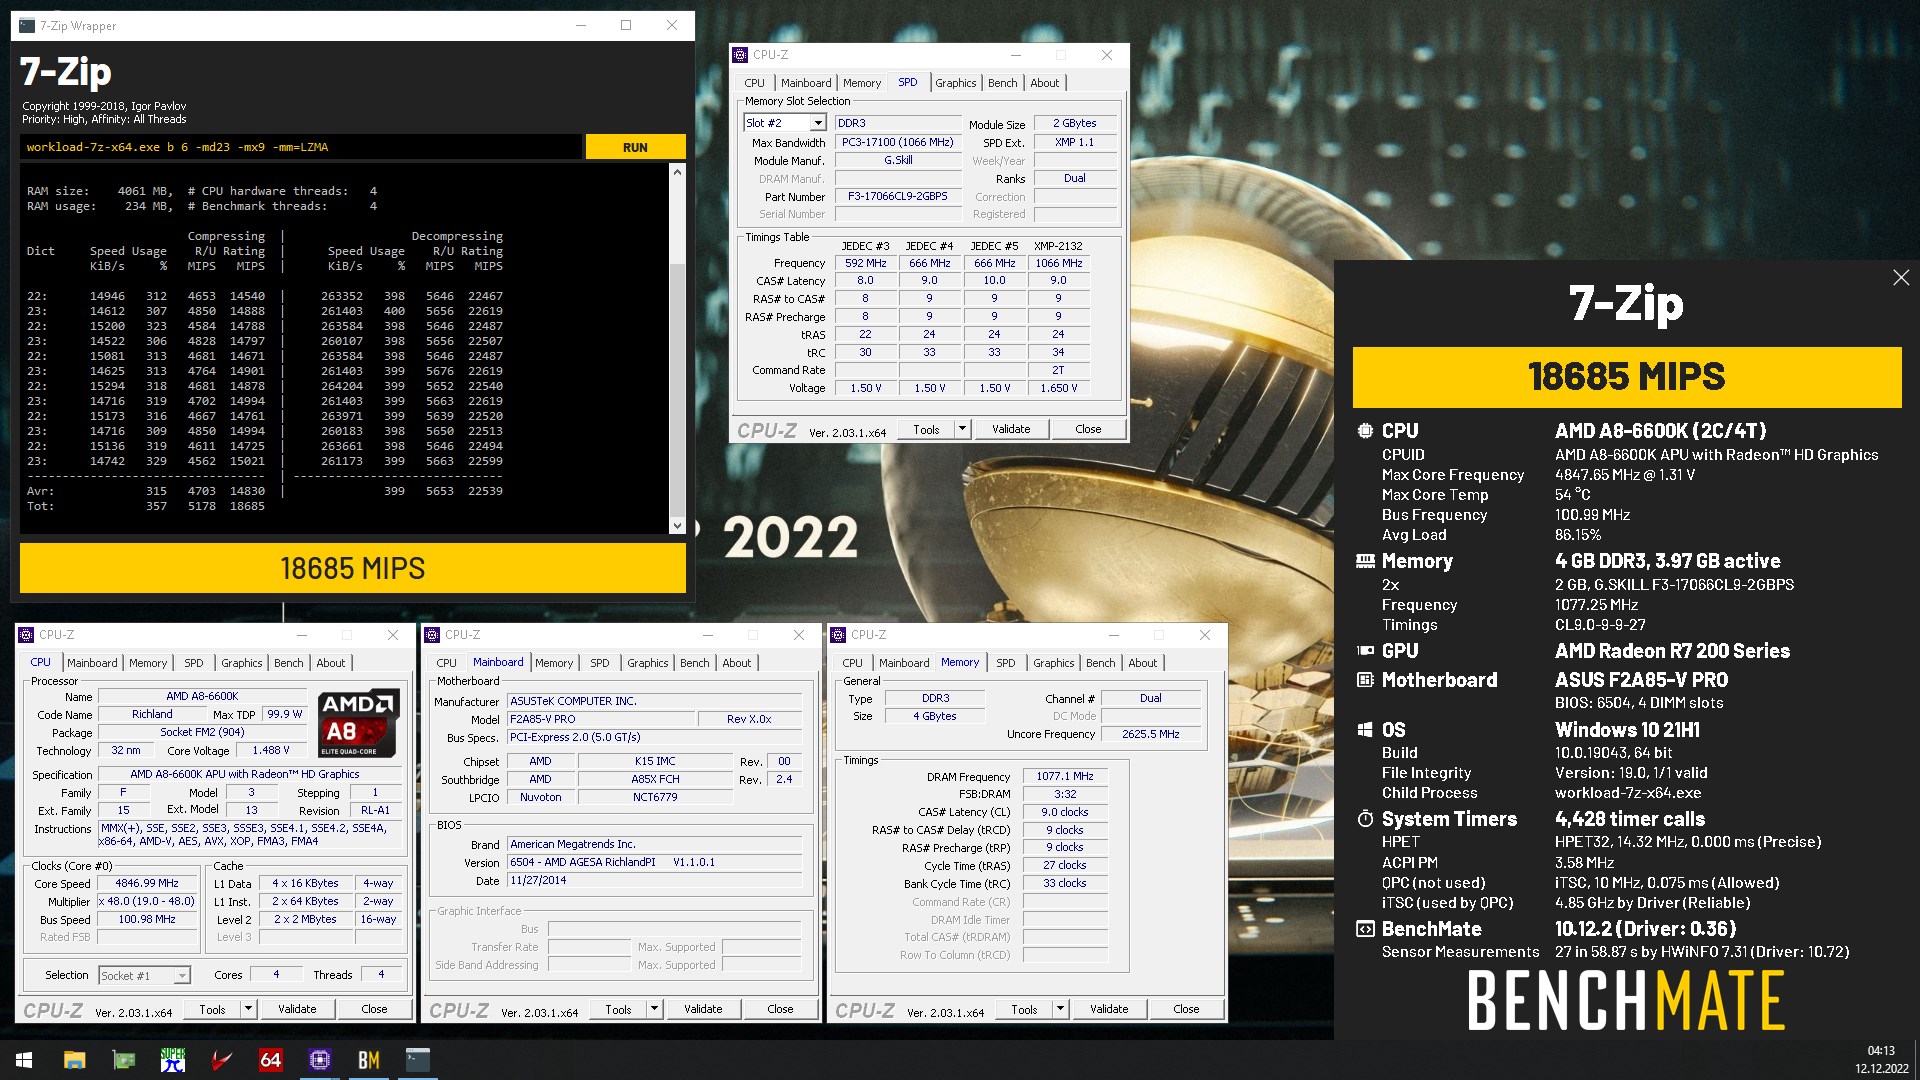The width and height of the screenshot is (1920, 1080).
Task: Open Graphics tab in Mainboard window
Action: (x=647, y=663)
